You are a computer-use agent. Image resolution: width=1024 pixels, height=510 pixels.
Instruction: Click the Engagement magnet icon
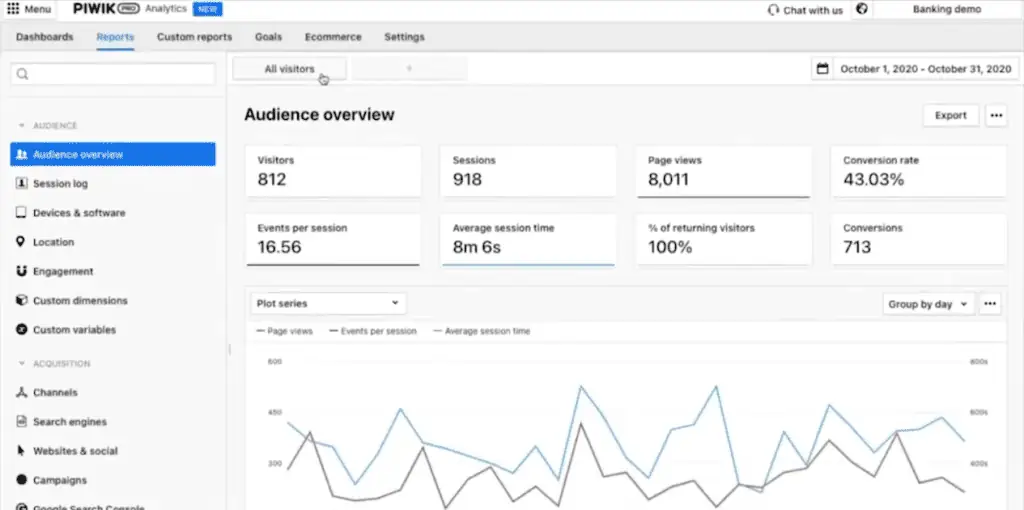point(22,271)
